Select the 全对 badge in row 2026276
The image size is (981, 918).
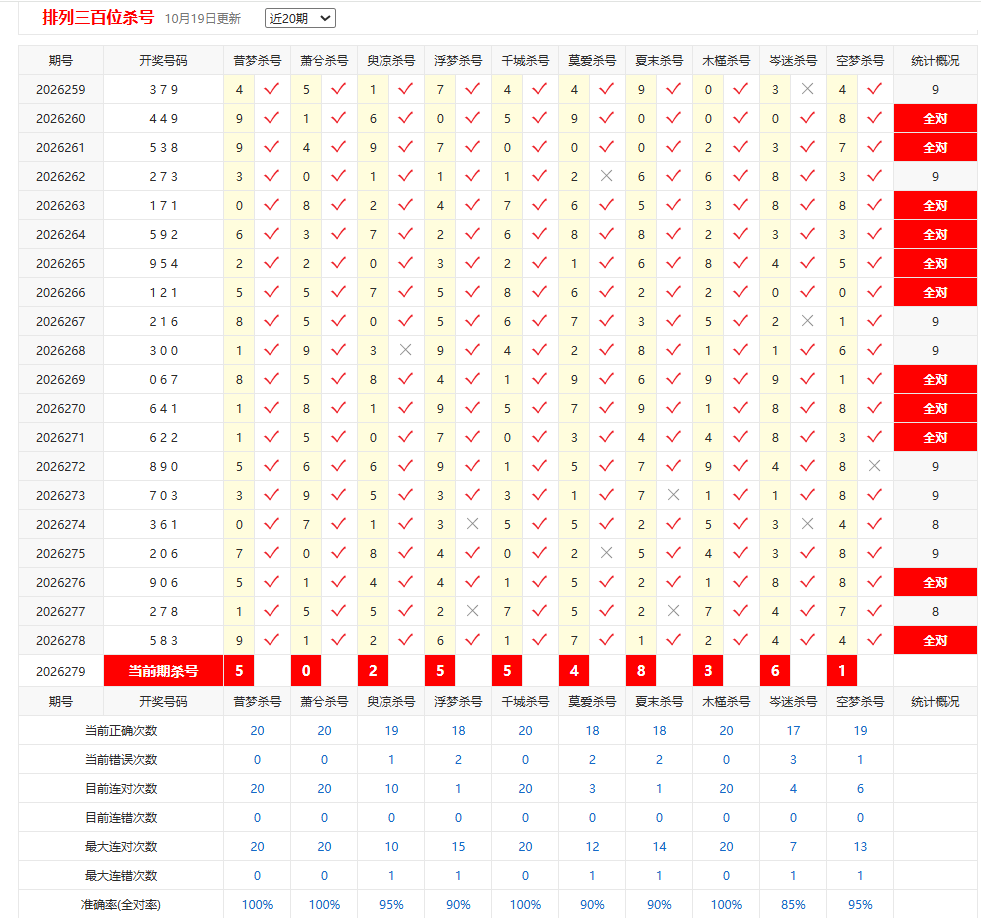[935, 583]
